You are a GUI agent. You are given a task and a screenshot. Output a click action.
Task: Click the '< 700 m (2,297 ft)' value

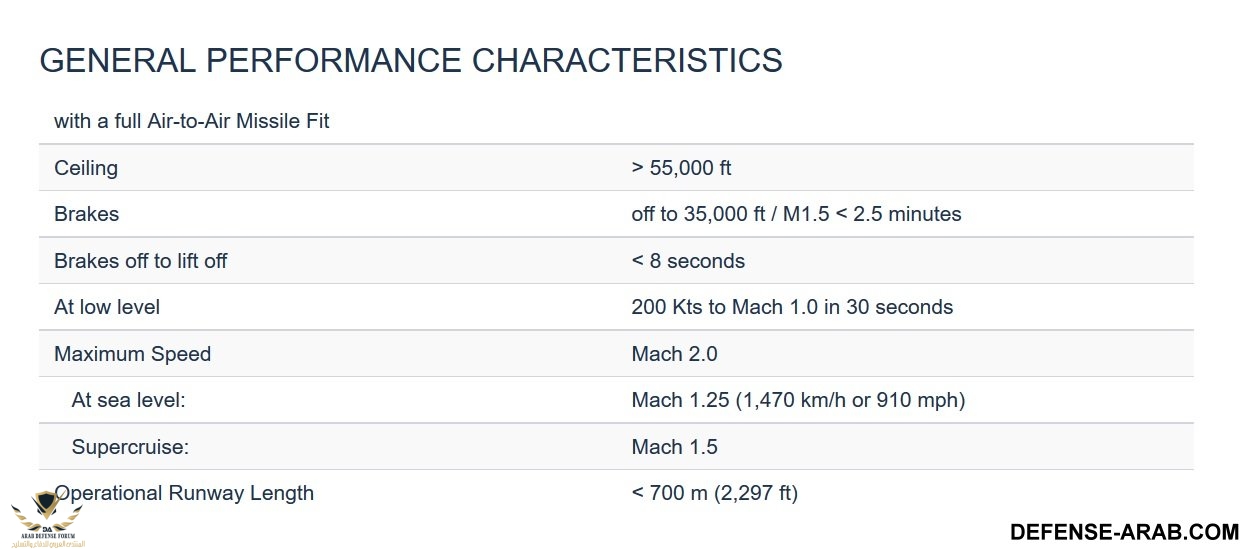(715, 493)
